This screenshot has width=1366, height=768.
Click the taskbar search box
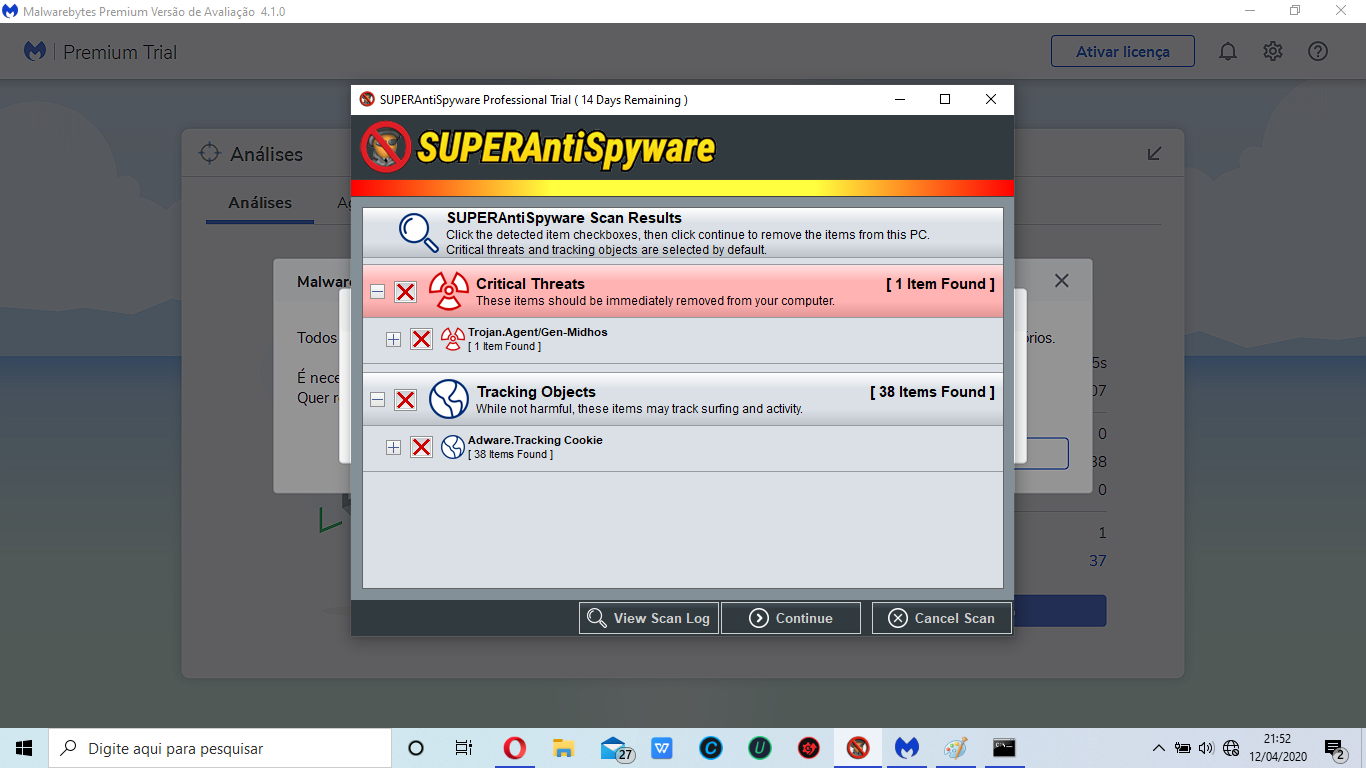(x=220, y=748)
